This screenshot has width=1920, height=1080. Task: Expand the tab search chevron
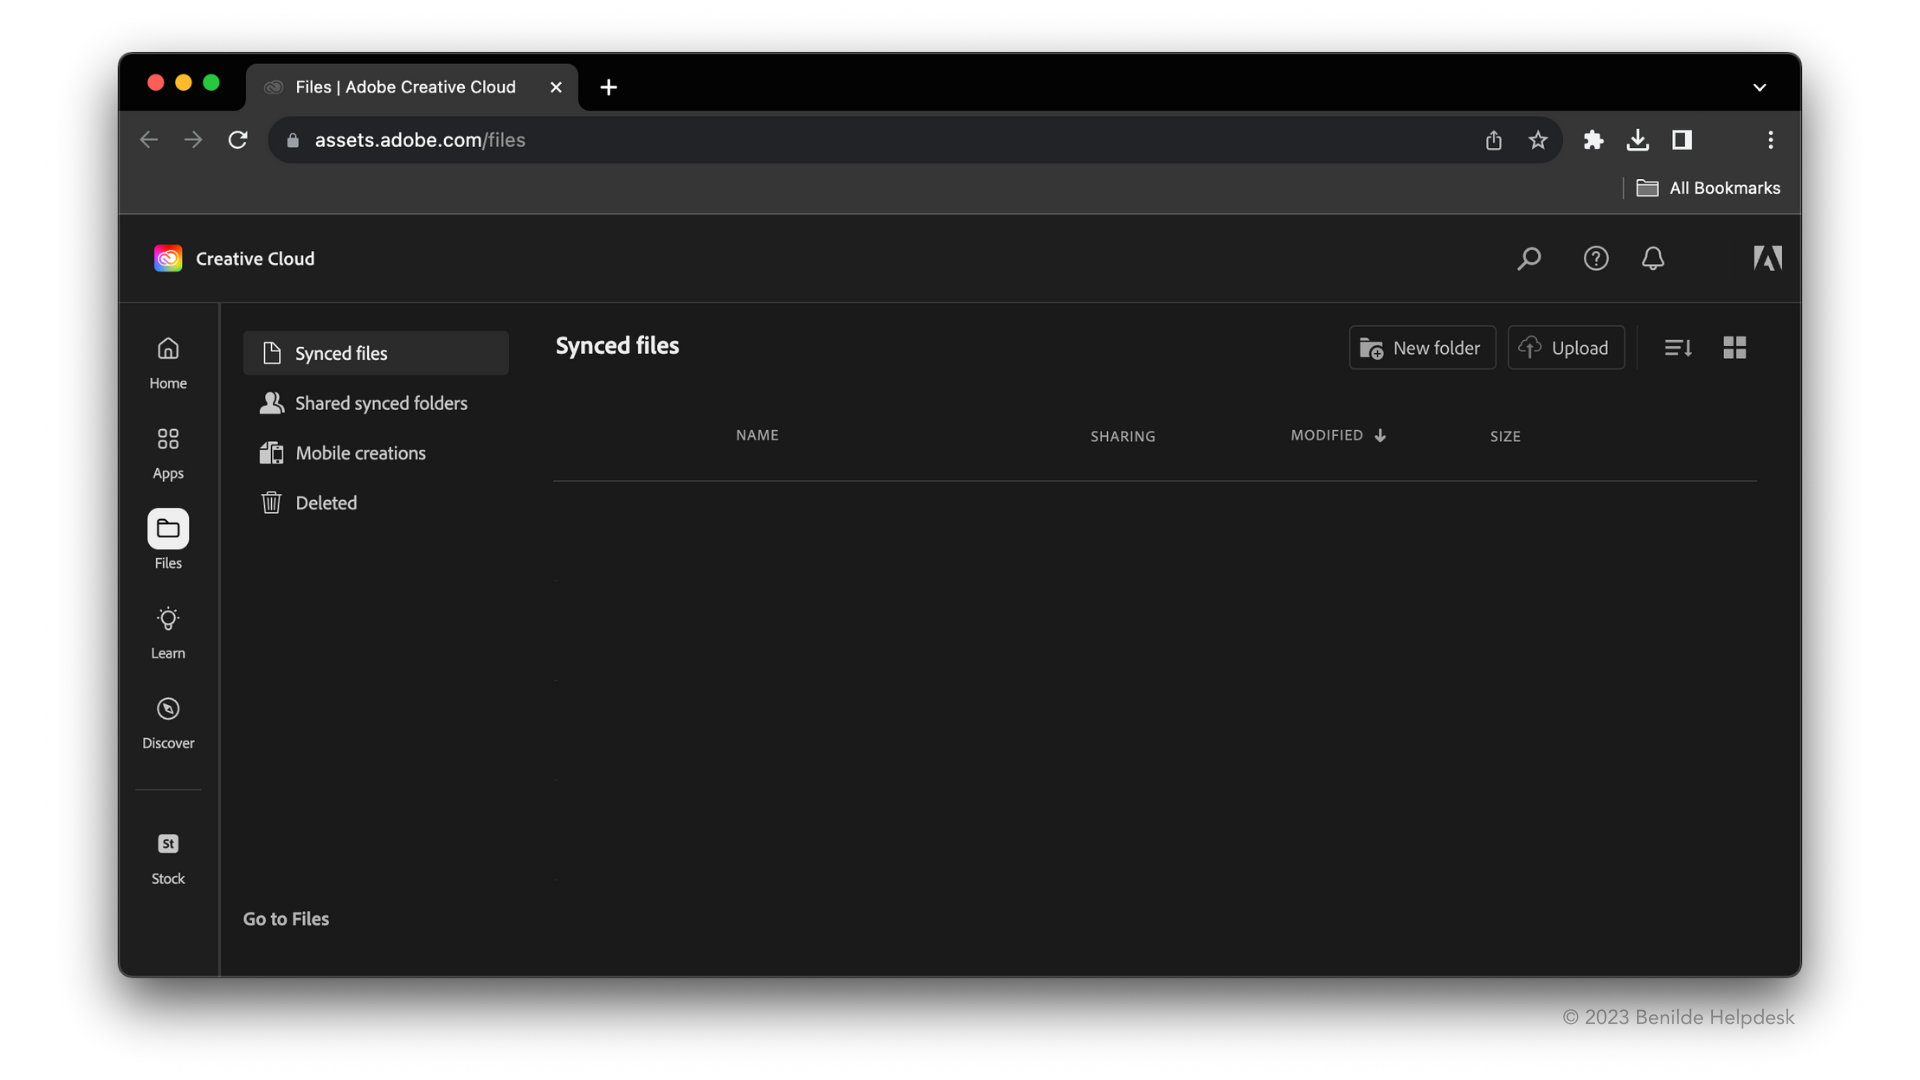click(1759, 88)
